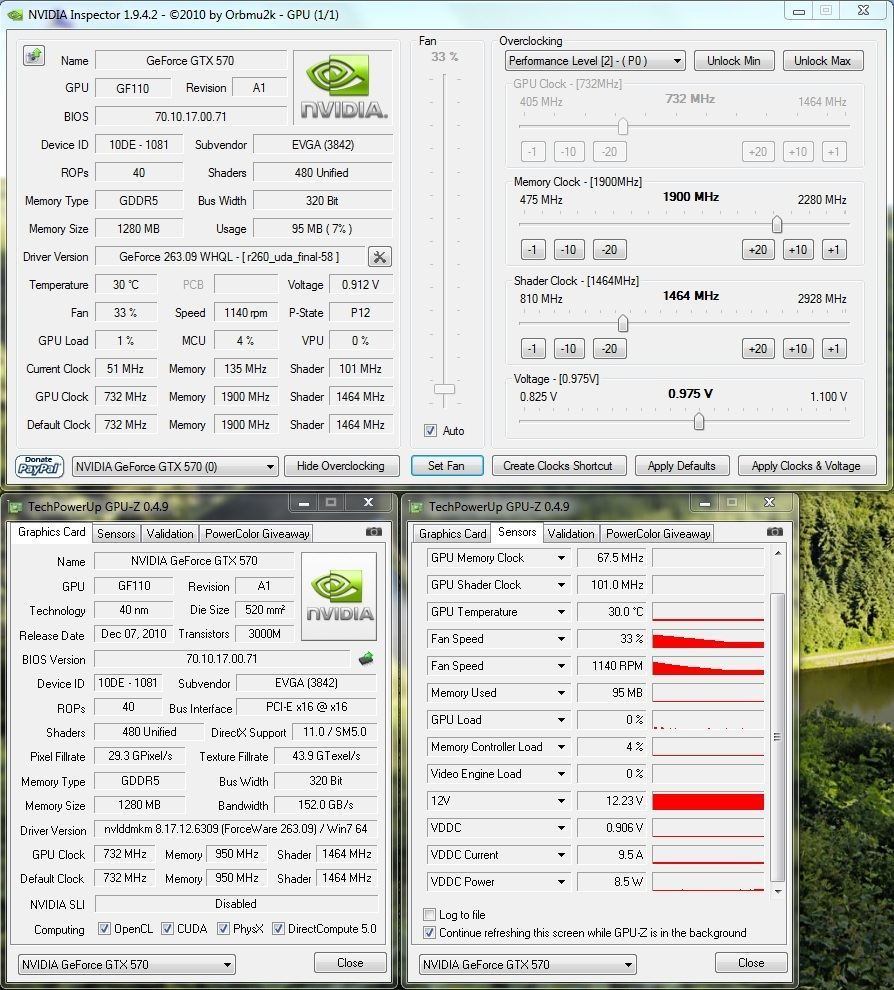Open PowerColor Giveaway tab in left GPU-Z
This screenshot has height=990, width=894.
point(257,534)
